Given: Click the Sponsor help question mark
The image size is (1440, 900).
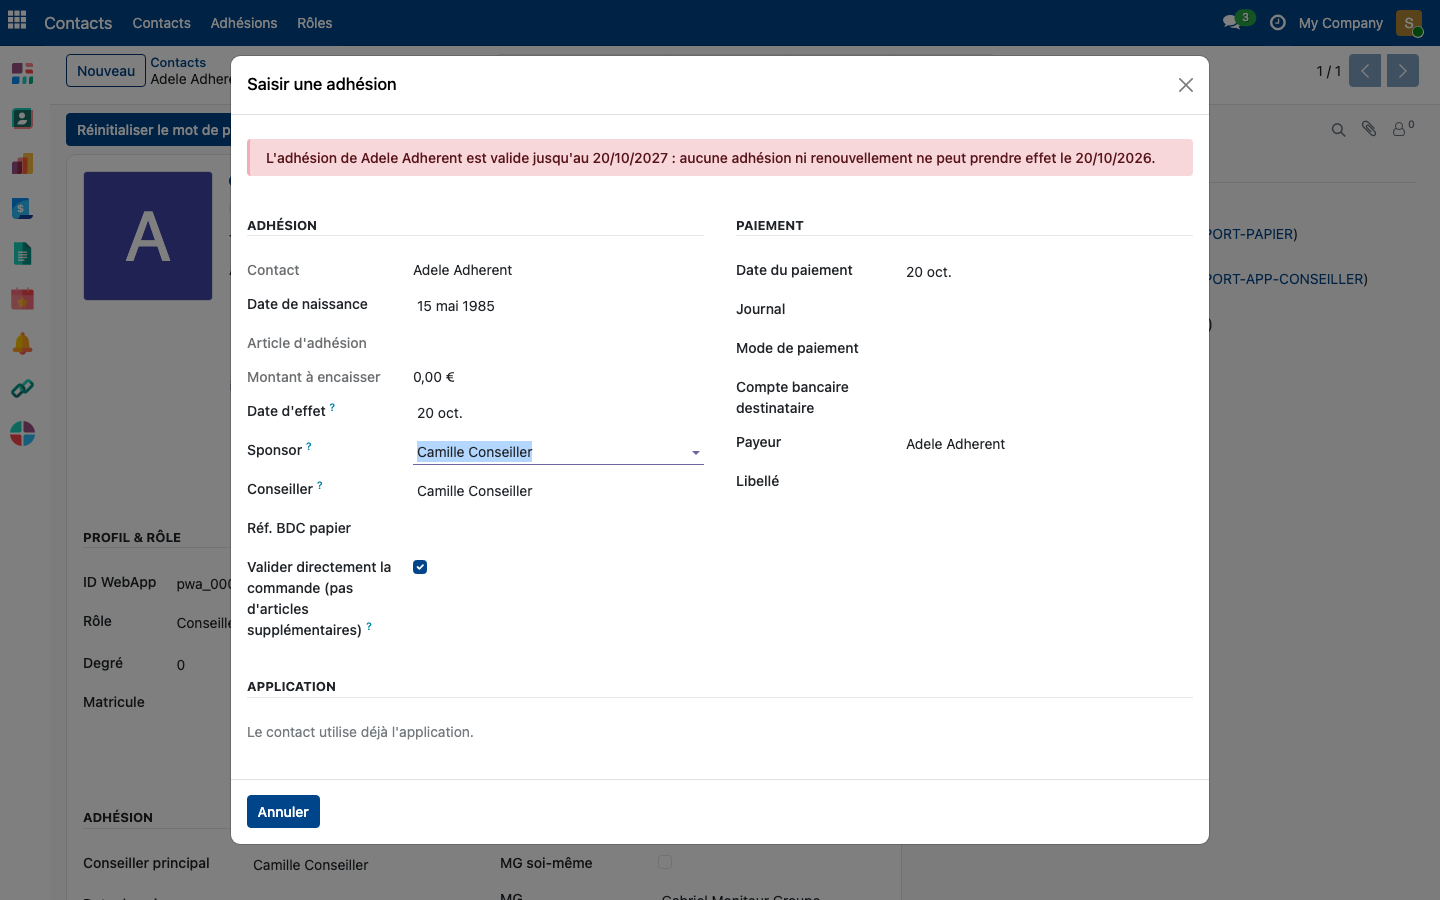Looking at the screenshot, I should point(309,447).
